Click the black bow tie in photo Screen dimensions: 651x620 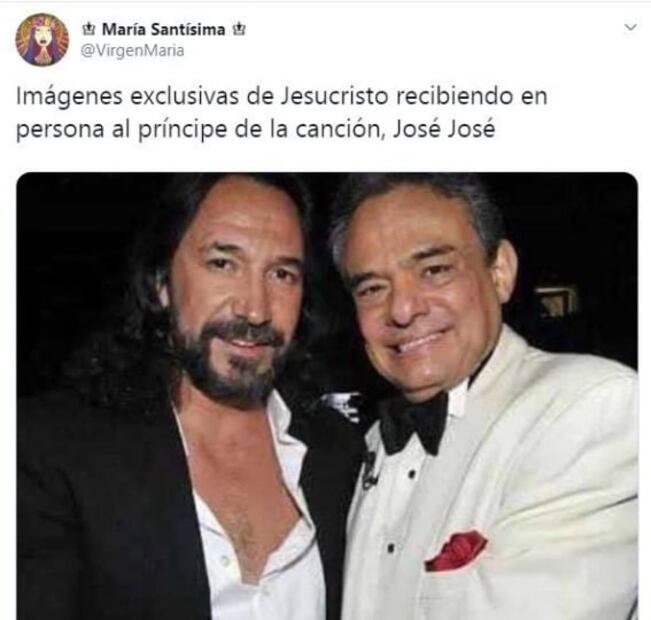point(414,424)
